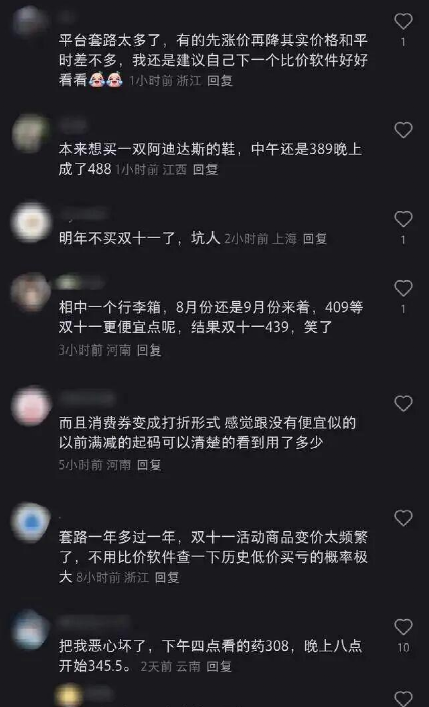
Task: Open the avatar of the 行李箱 commenter
Action: 31,292
